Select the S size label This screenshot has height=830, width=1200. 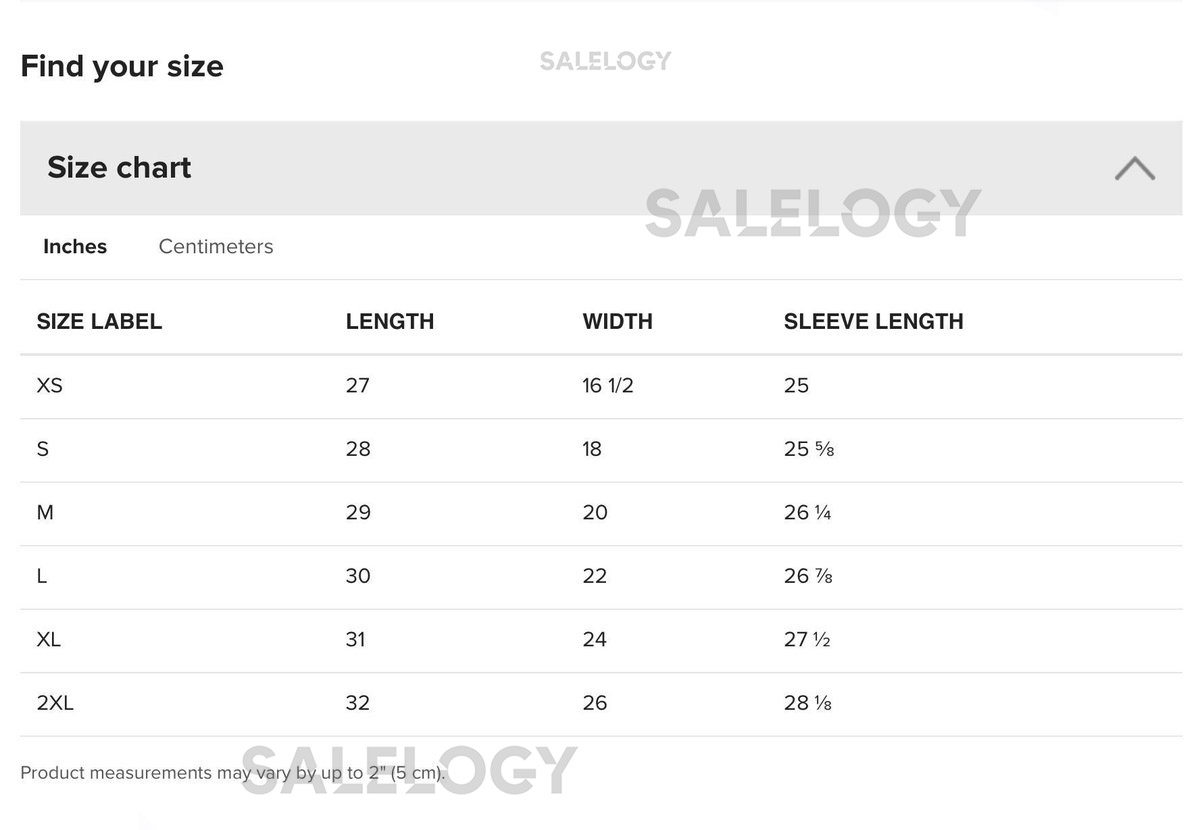pyautogui.click(x=43, y=449)
